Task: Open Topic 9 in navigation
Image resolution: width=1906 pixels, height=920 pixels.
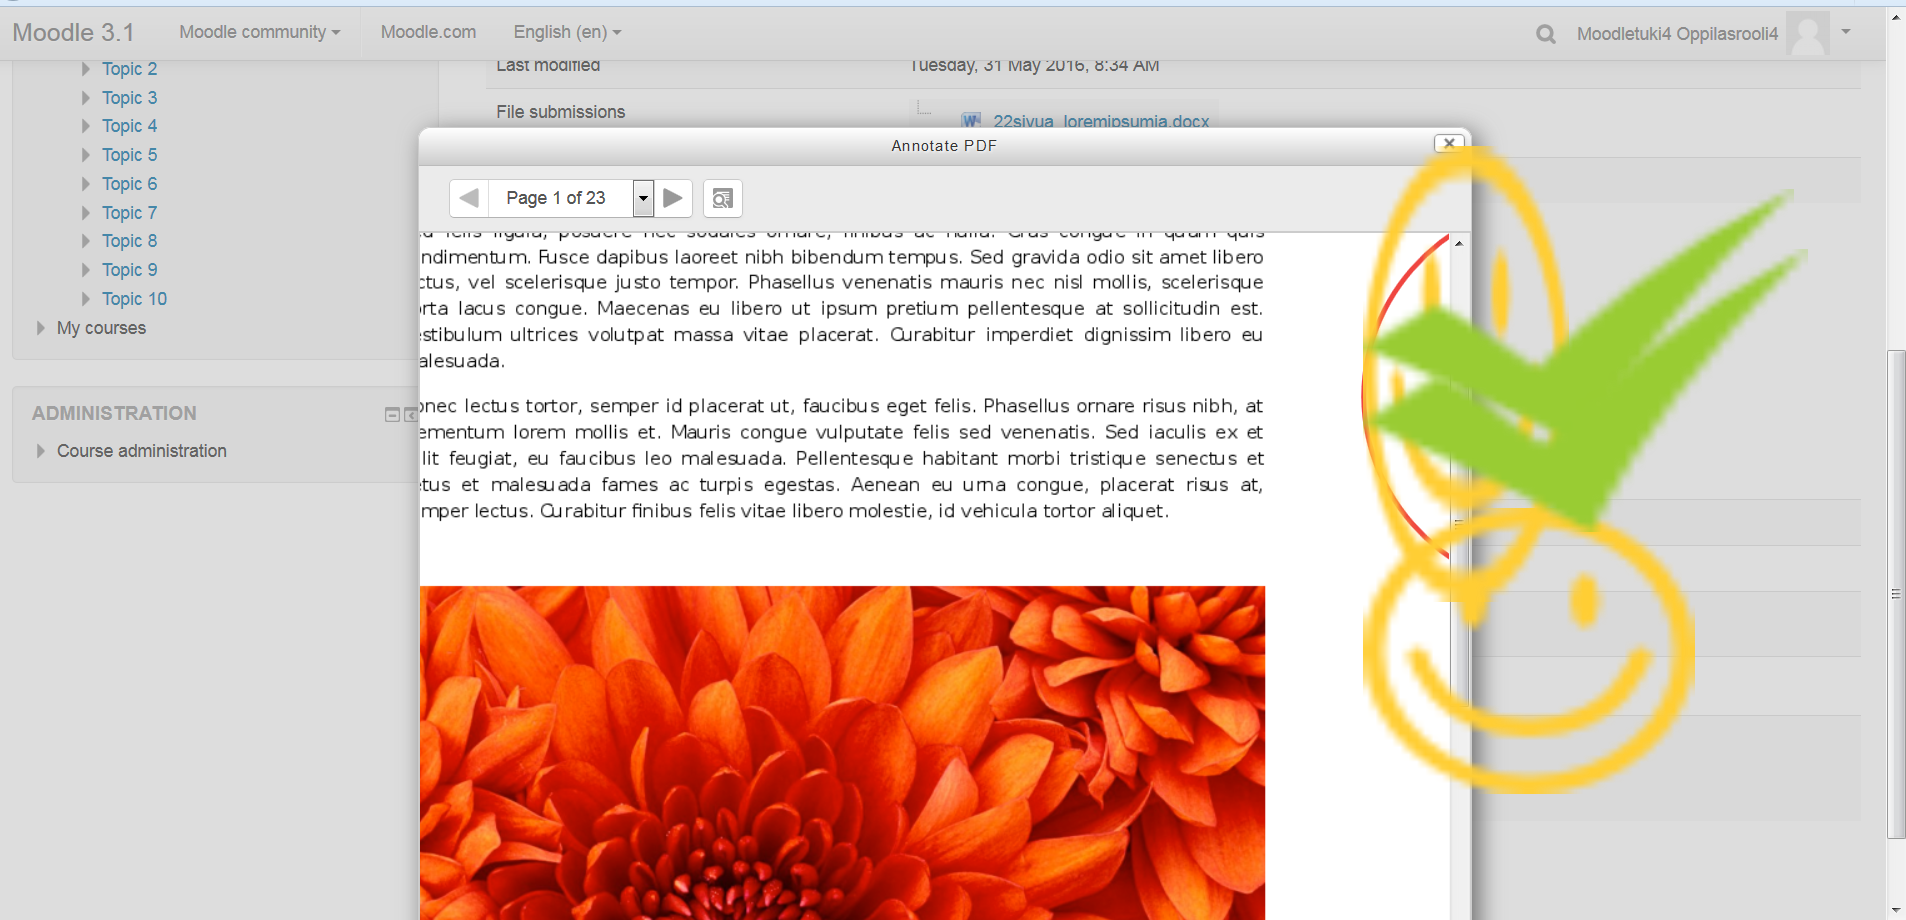Action: pyautogui.click(x=129, y=270)
